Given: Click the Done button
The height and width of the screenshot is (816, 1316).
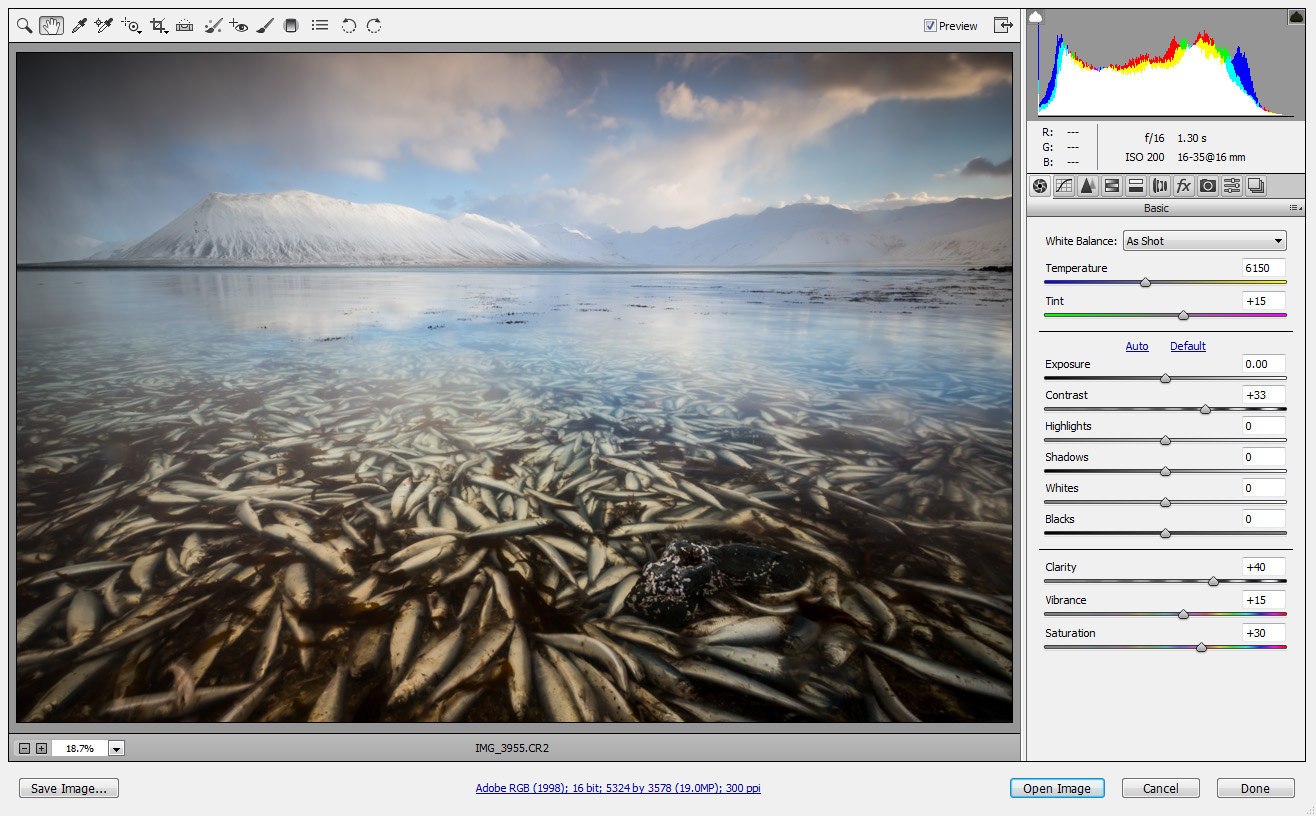Looking at the screenshot, I should click(1255, 788).
